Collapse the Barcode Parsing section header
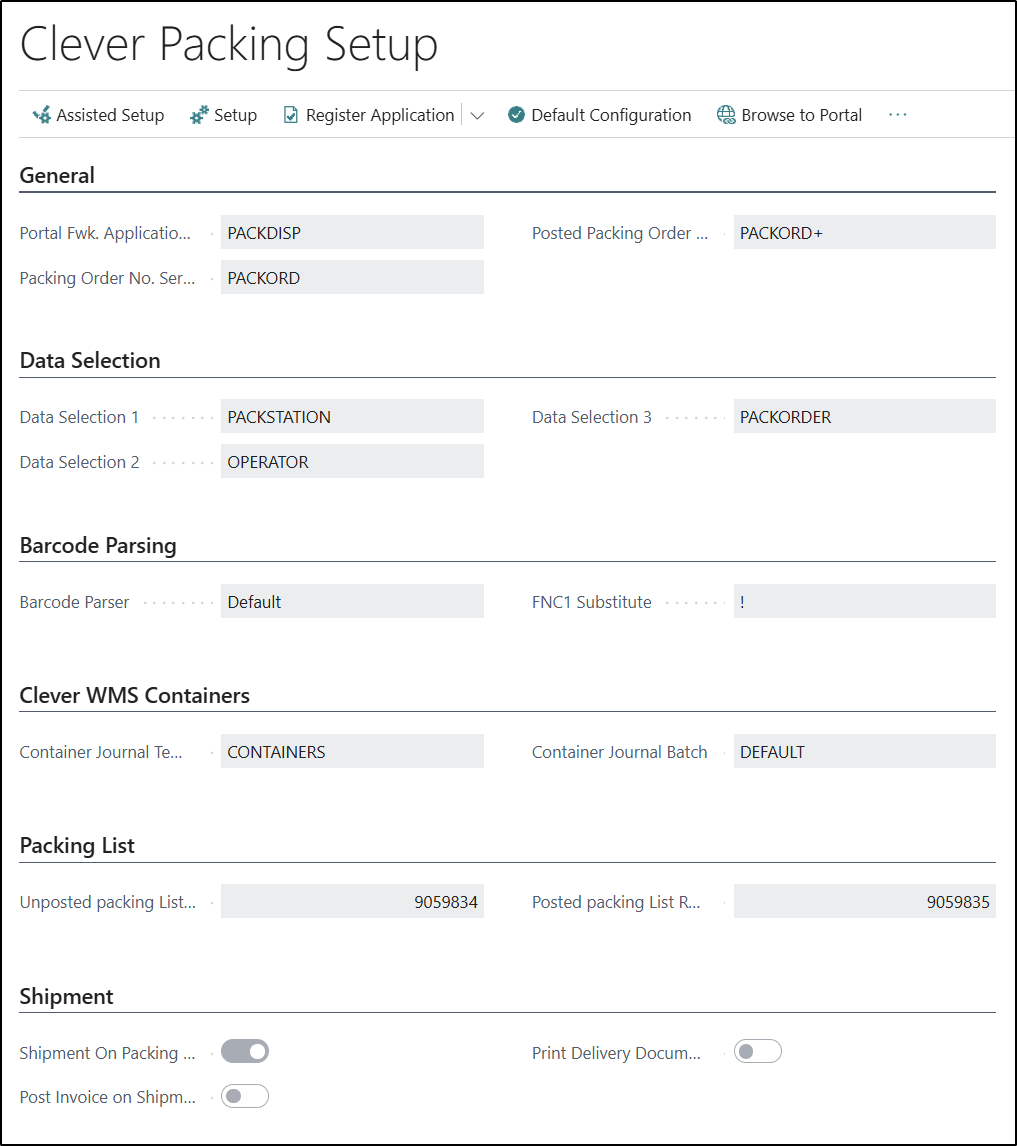The height and width of the screenshot is (1146, 1017). tap(98, 546)
